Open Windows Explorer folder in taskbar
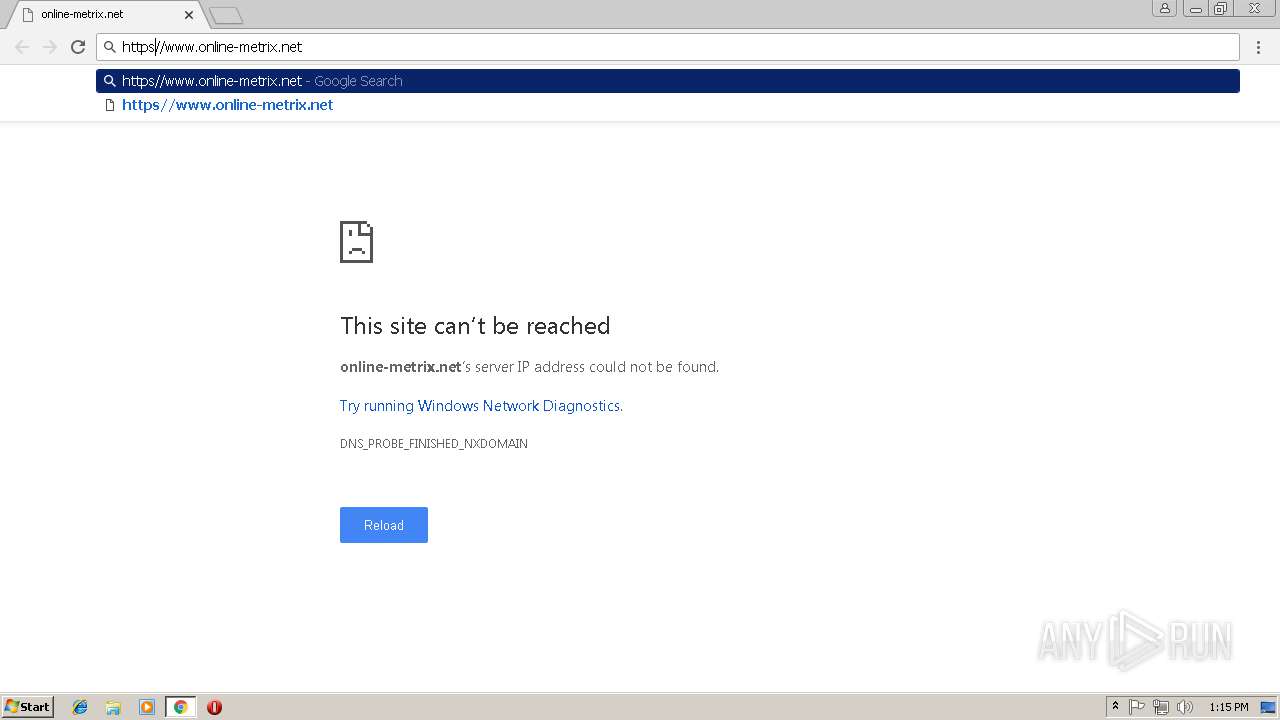 (x=113, y=707)
